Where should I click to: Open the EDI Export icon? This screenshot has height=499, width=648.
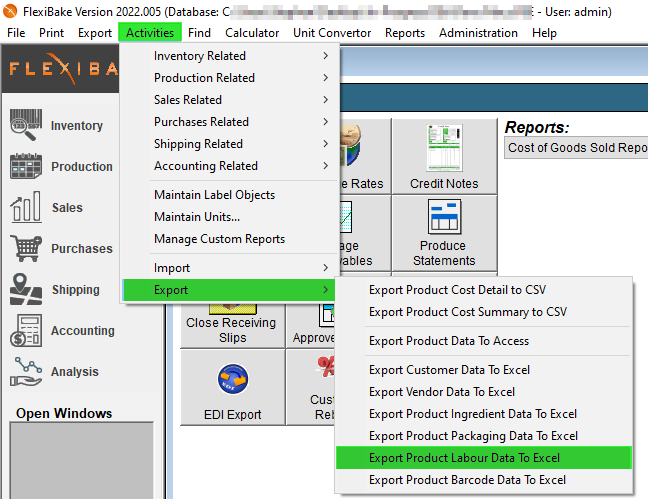pos(233,379)
